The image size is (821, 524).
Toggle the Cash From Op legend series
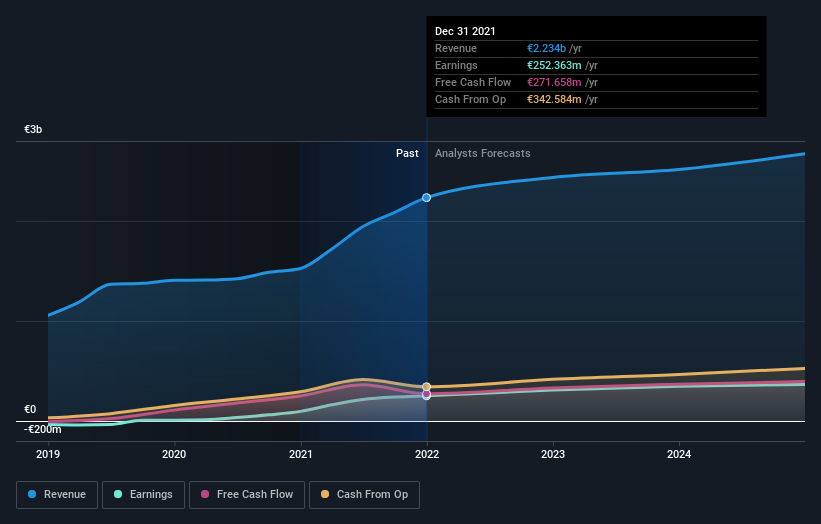coord(364,495)
